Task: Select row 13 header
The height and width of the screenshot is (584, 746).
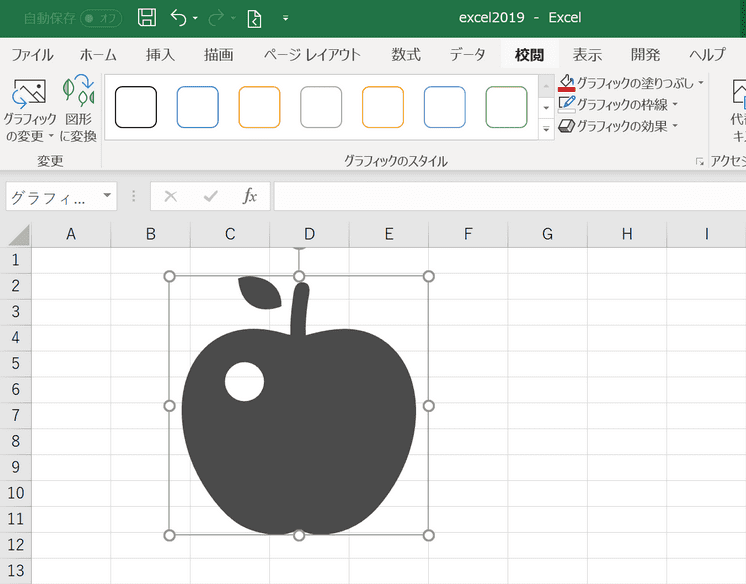Action: [x=16, y=570]
